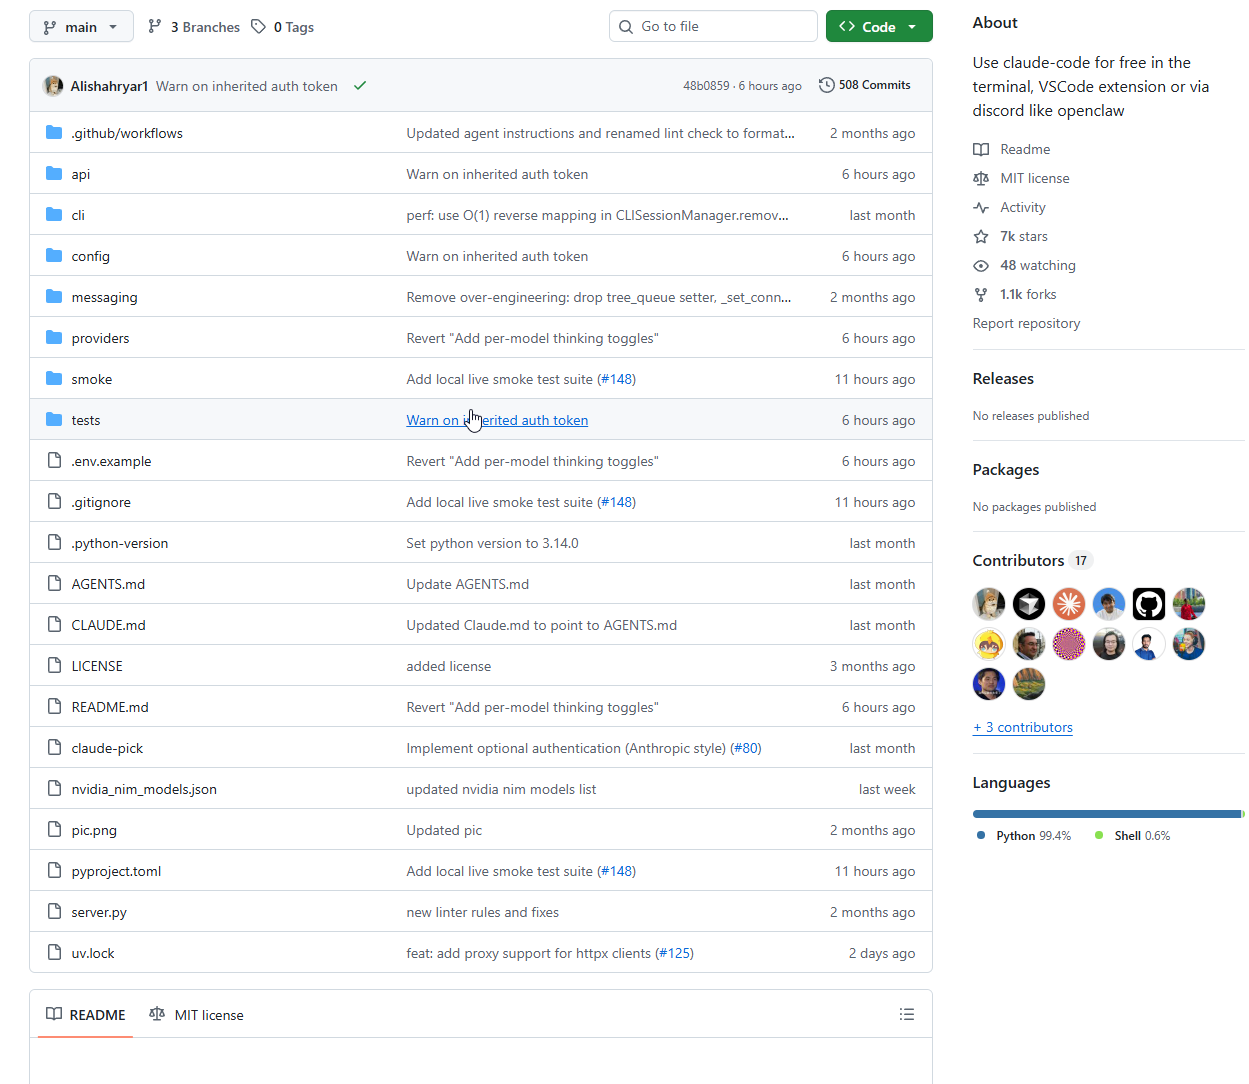Click the 1.1k forks fork icon
Viewport: 1249px width, 1084px height.
[981, 294]
